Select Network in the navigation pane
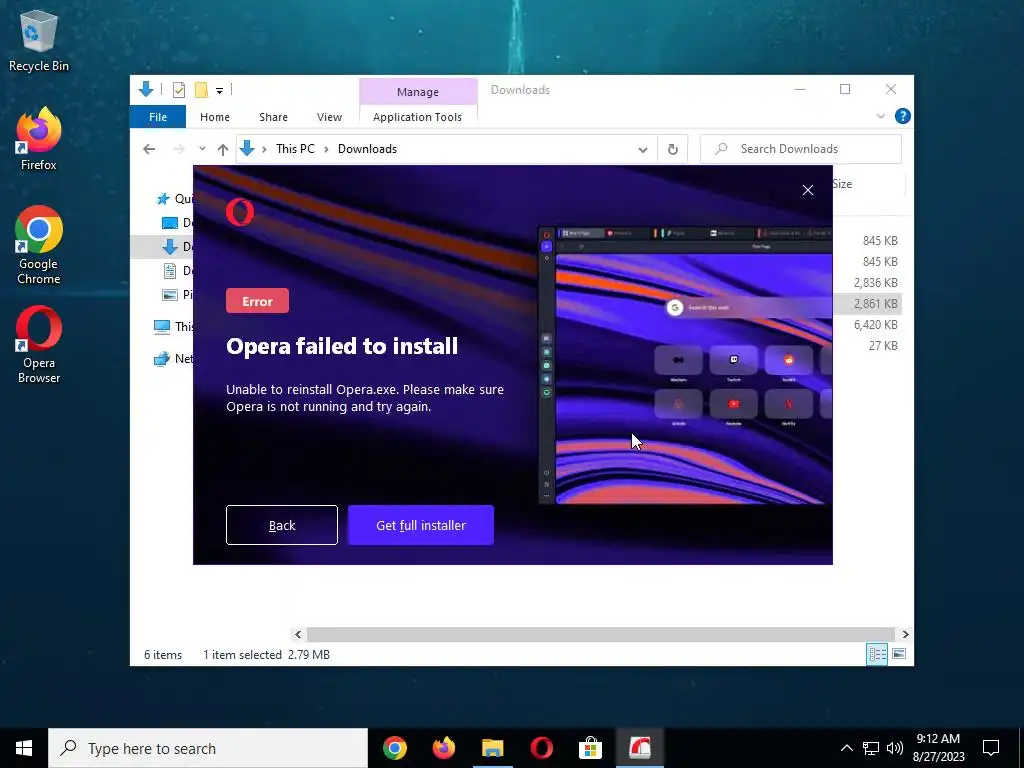This screenshot has width=1024, height=768. point(173,359)
